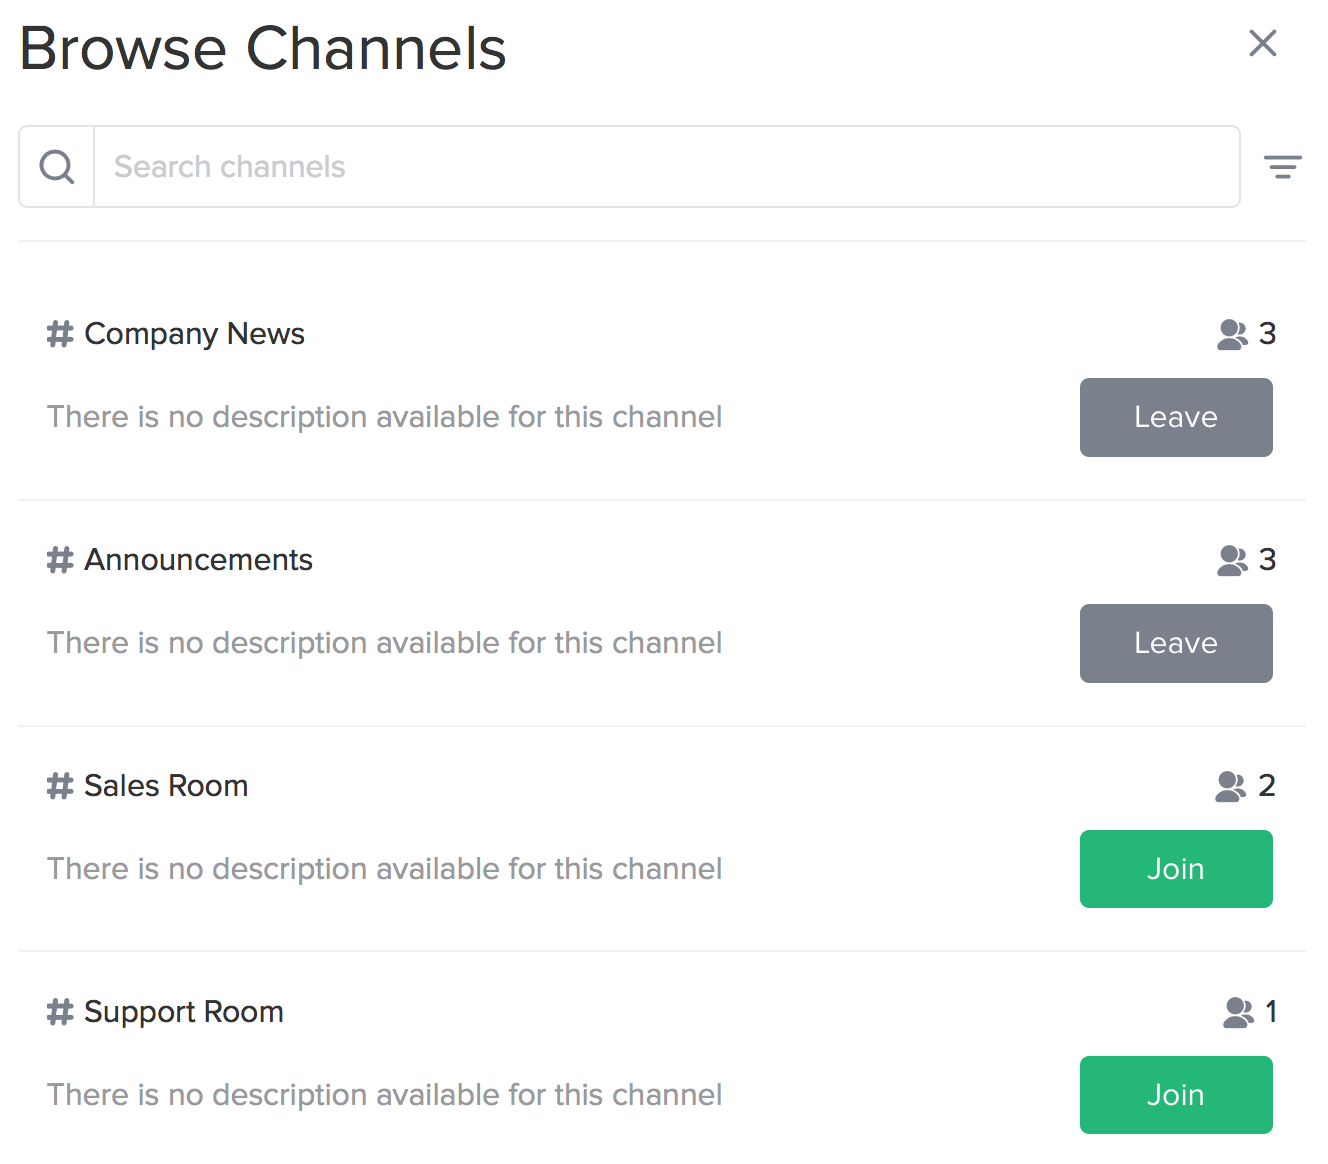Open the channel filter icon
Viewport: 1328px width, 1164px height.
coord(1283,166)
